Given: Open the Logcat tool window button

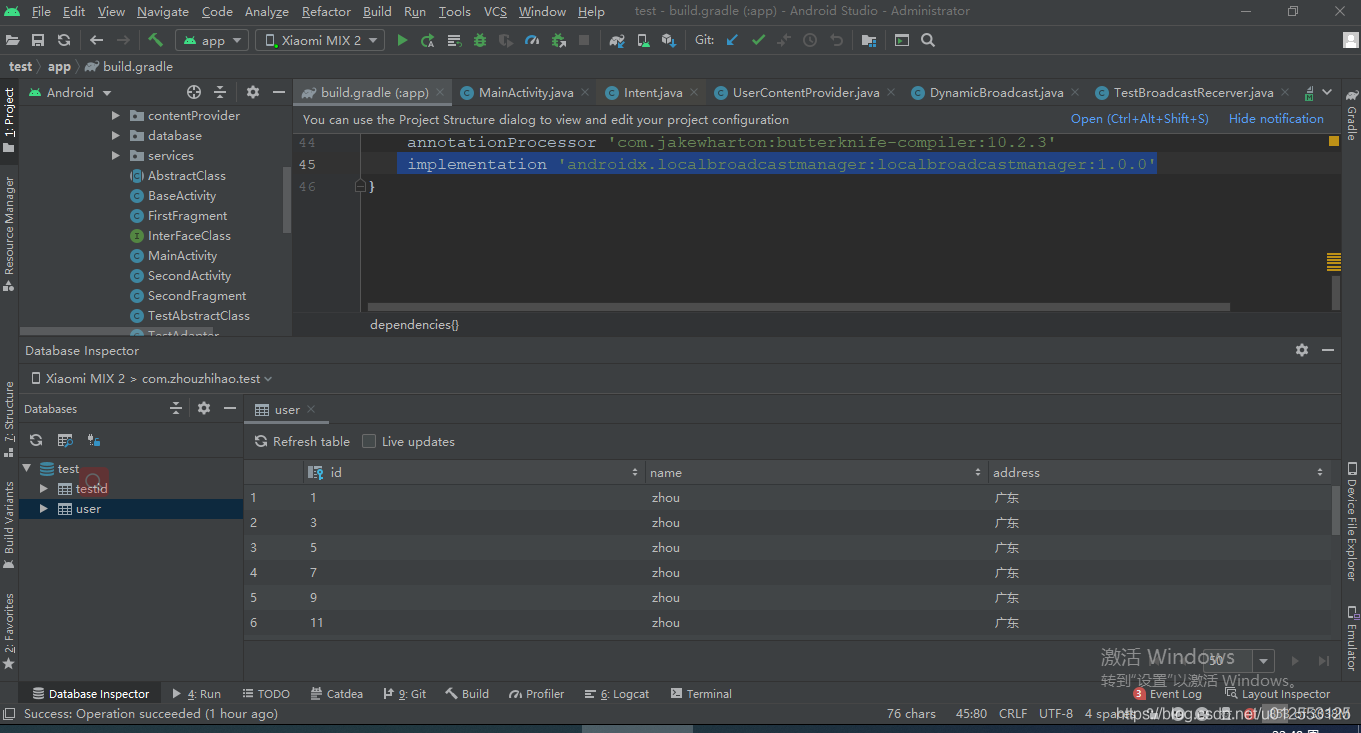Looking at the screenshot, I should (617, 693).
